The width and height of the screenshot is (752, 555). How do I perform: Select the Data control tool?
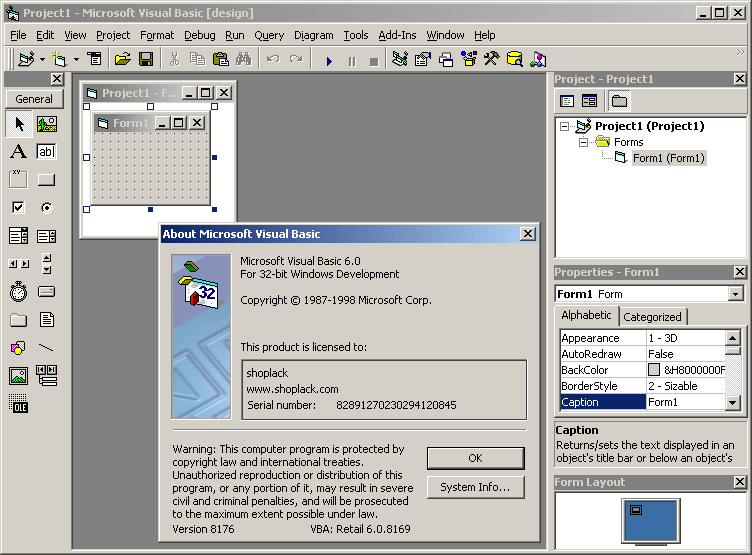tap(47, 376)
